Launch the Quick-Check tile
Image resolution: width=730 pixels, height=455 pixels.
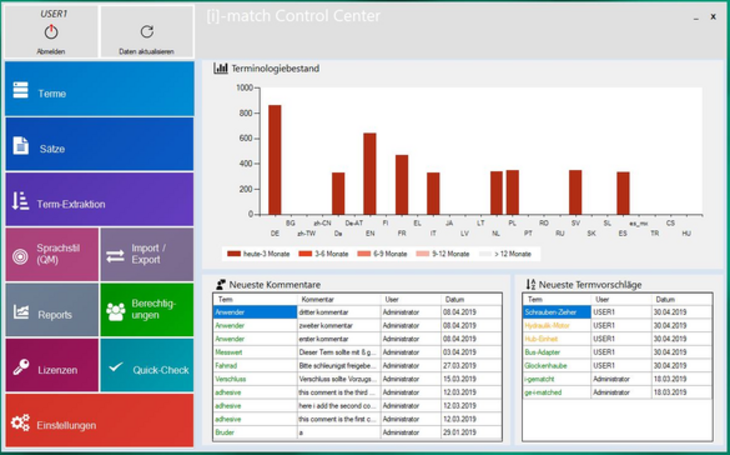(x=147, y=368)
